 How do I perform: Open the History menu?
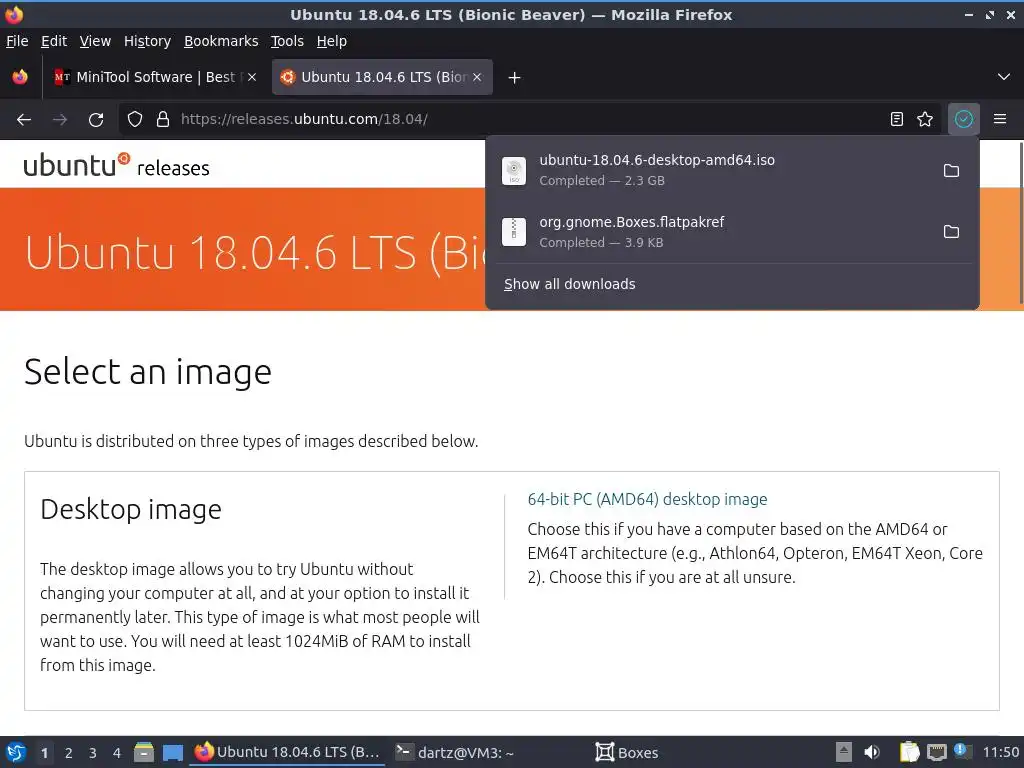click(x=147, y=41)
